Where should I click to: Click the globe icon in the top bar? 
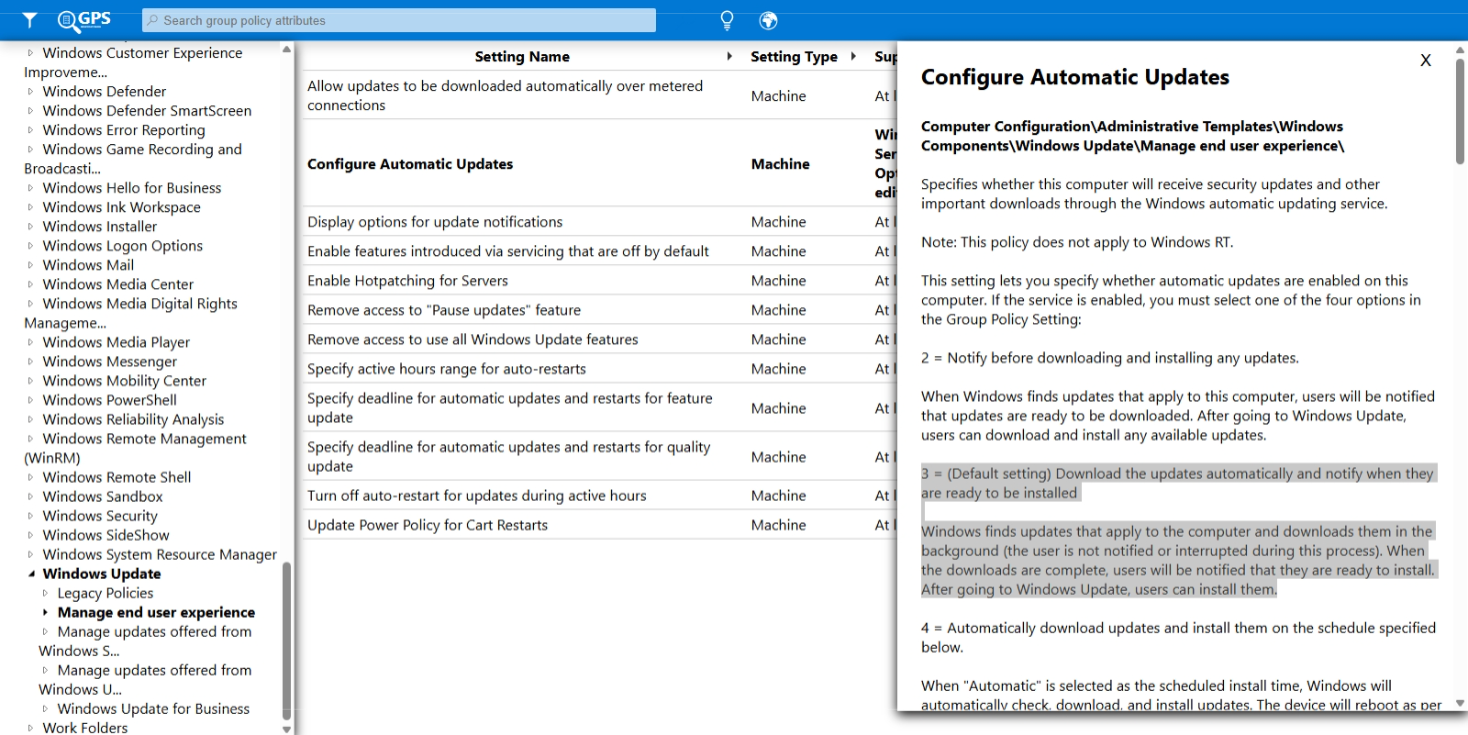click(x=768, y=20)
